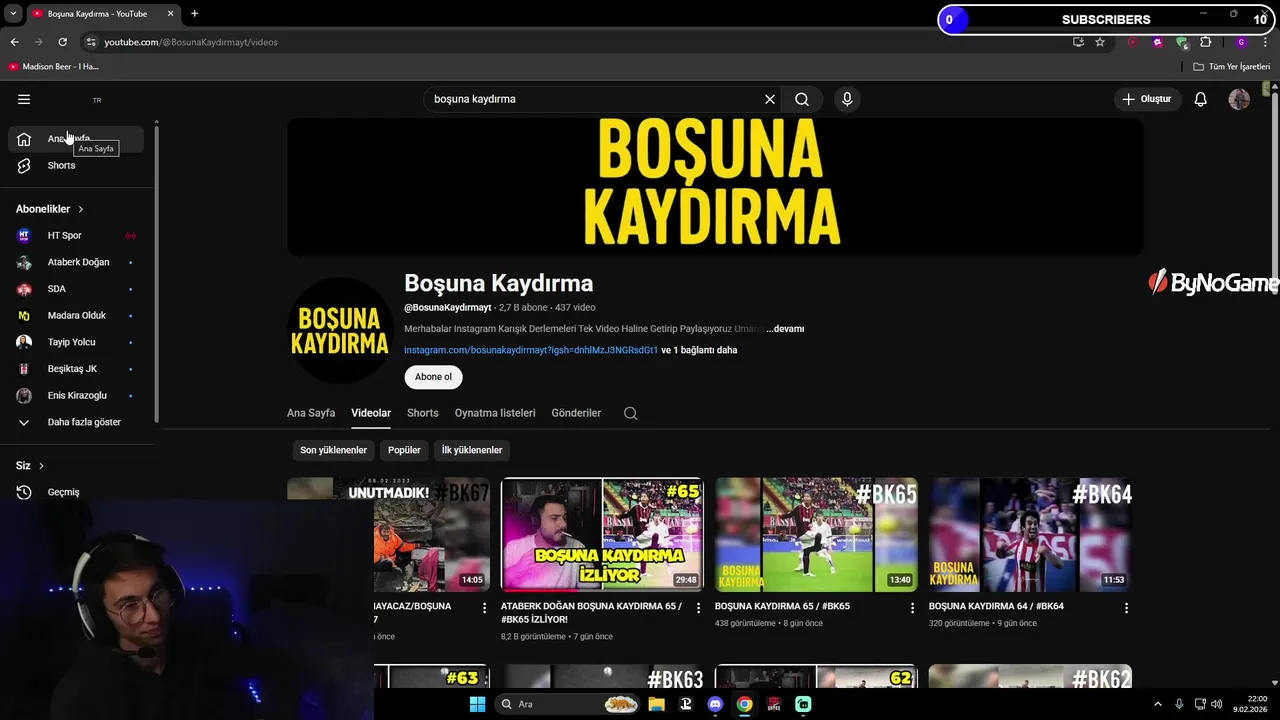
Task: Click the channel profile picture
Action: tap(339, 331)
